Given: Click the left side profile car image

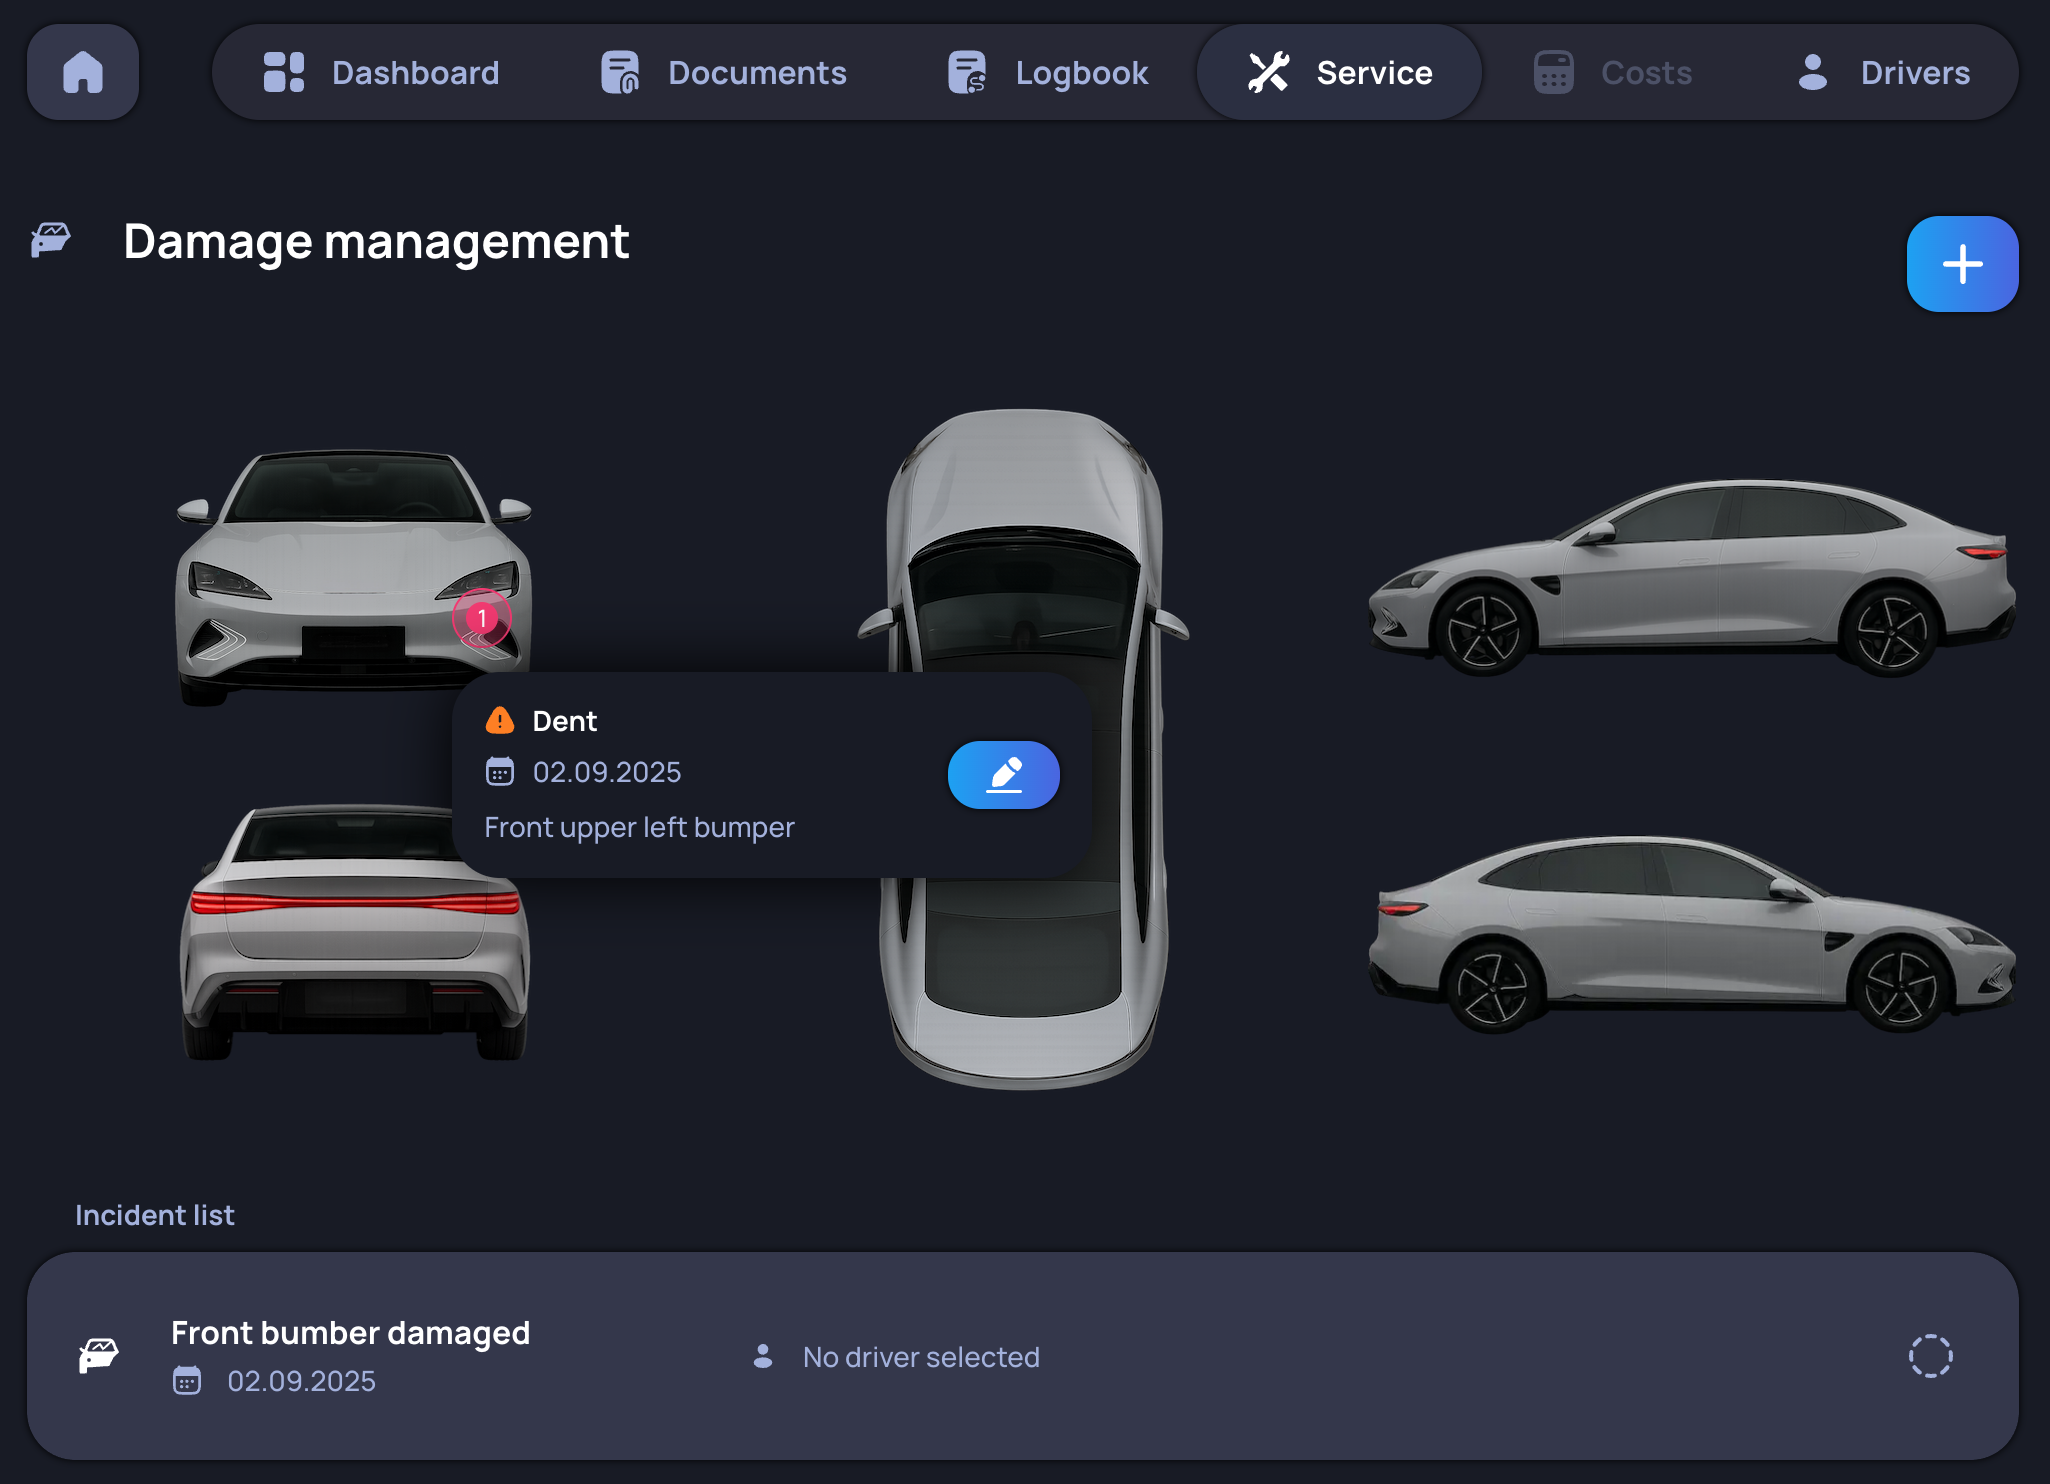Looking at the screenshot, I should pyautogui.click(x=1690, y=580).
